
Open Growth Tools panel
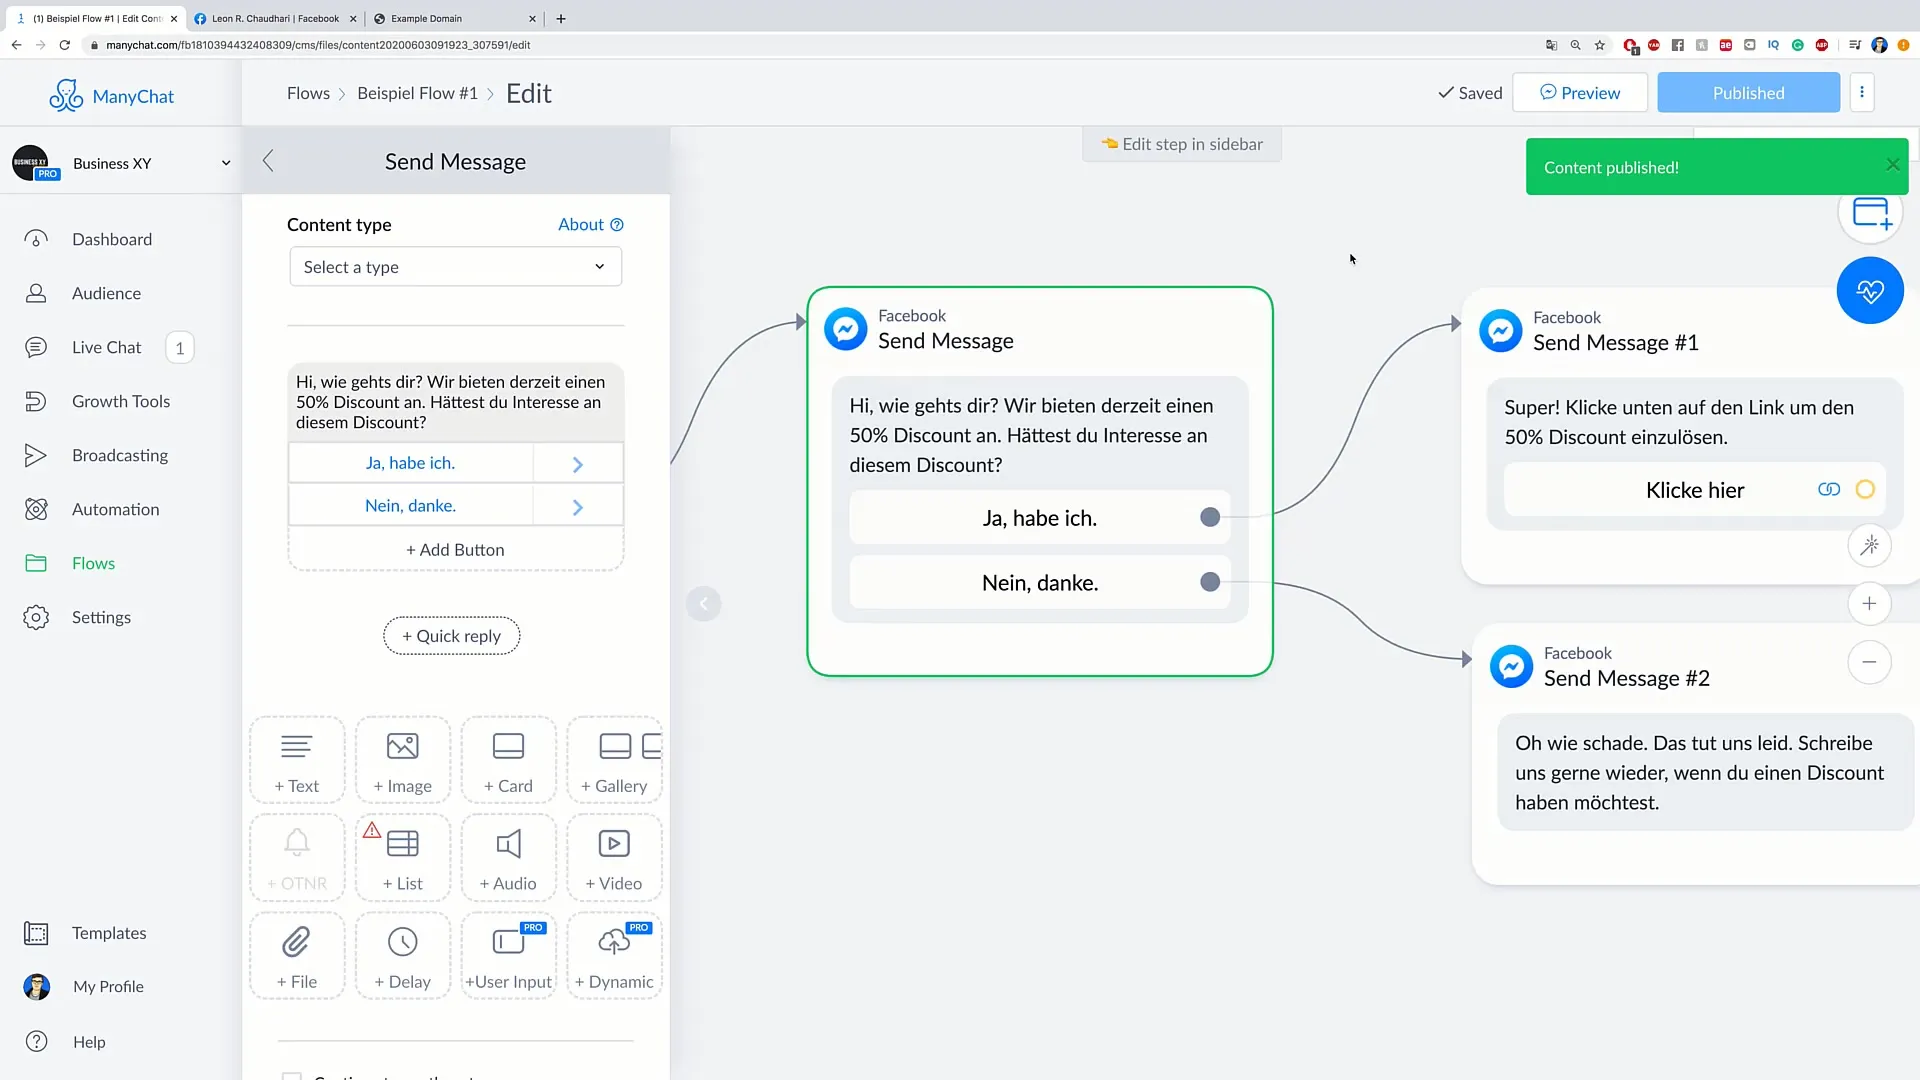[121, 401]
